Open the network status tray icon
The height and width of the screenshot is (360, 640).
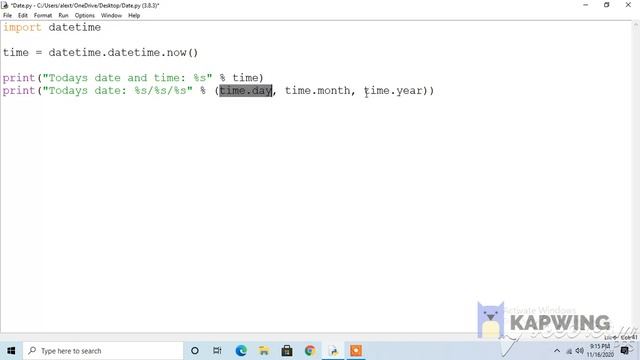pyautogui.click(x=569, y=351)
